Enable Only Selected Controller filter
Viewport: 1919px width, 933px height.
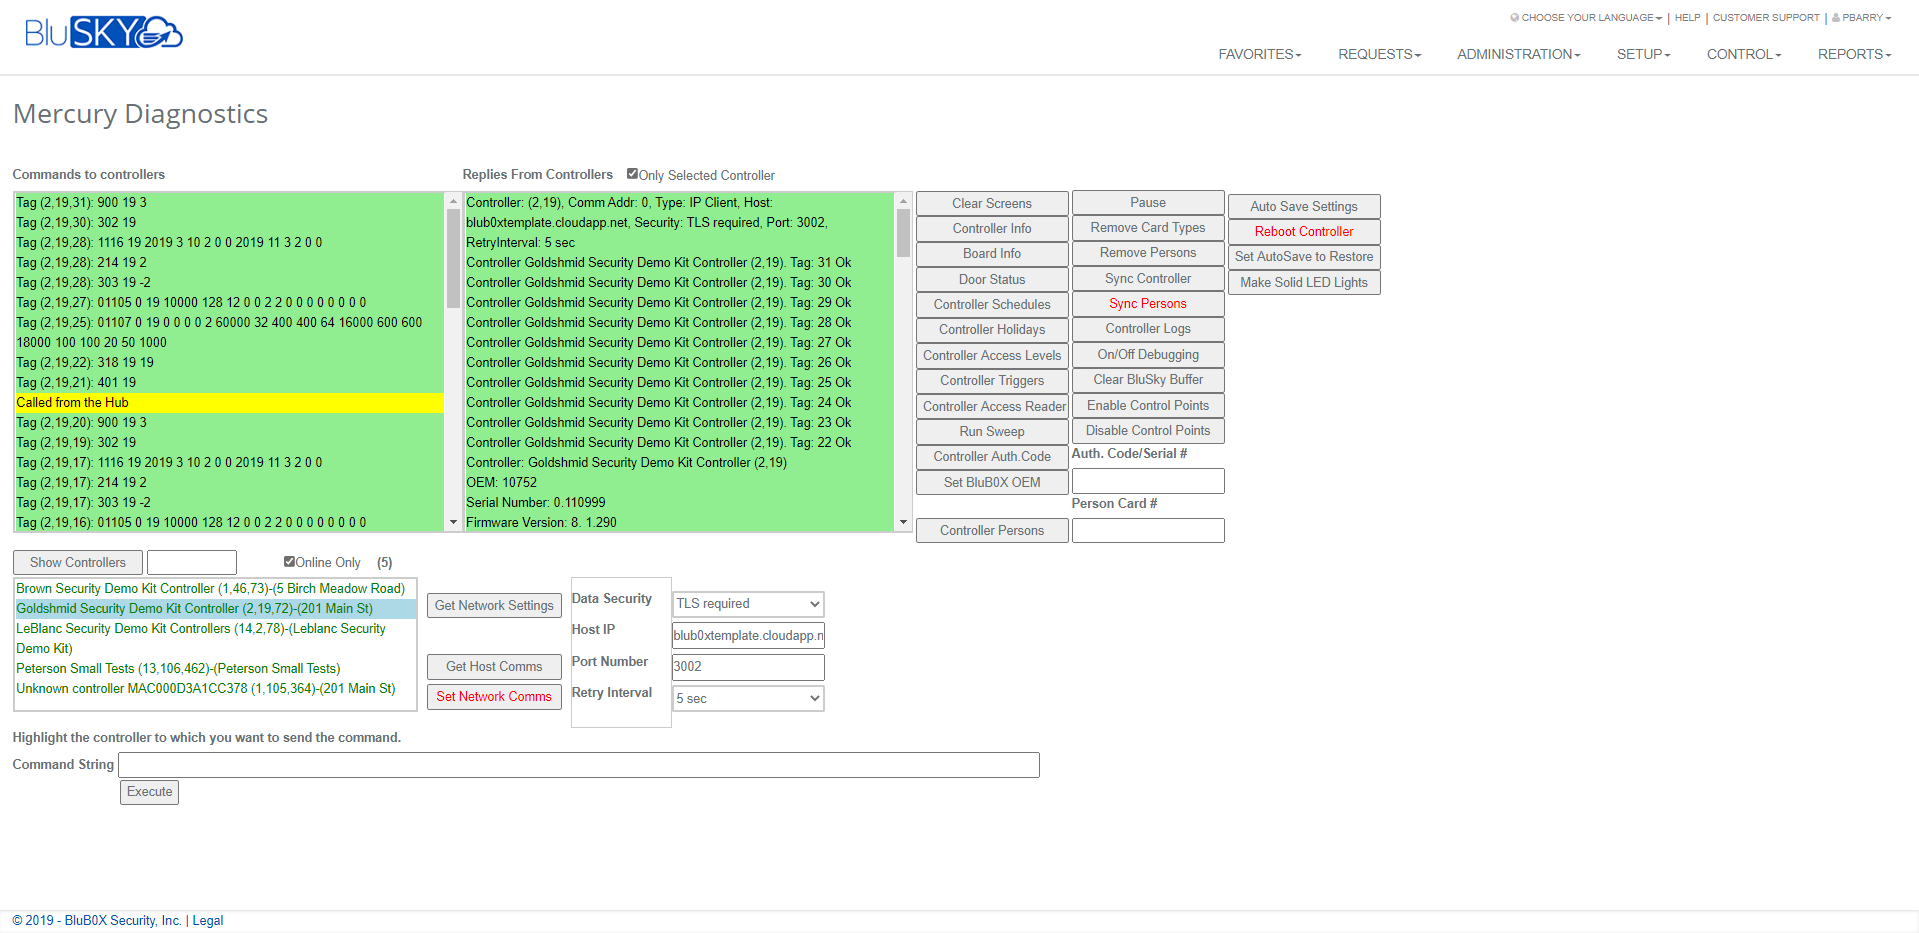tap(632, 172)
